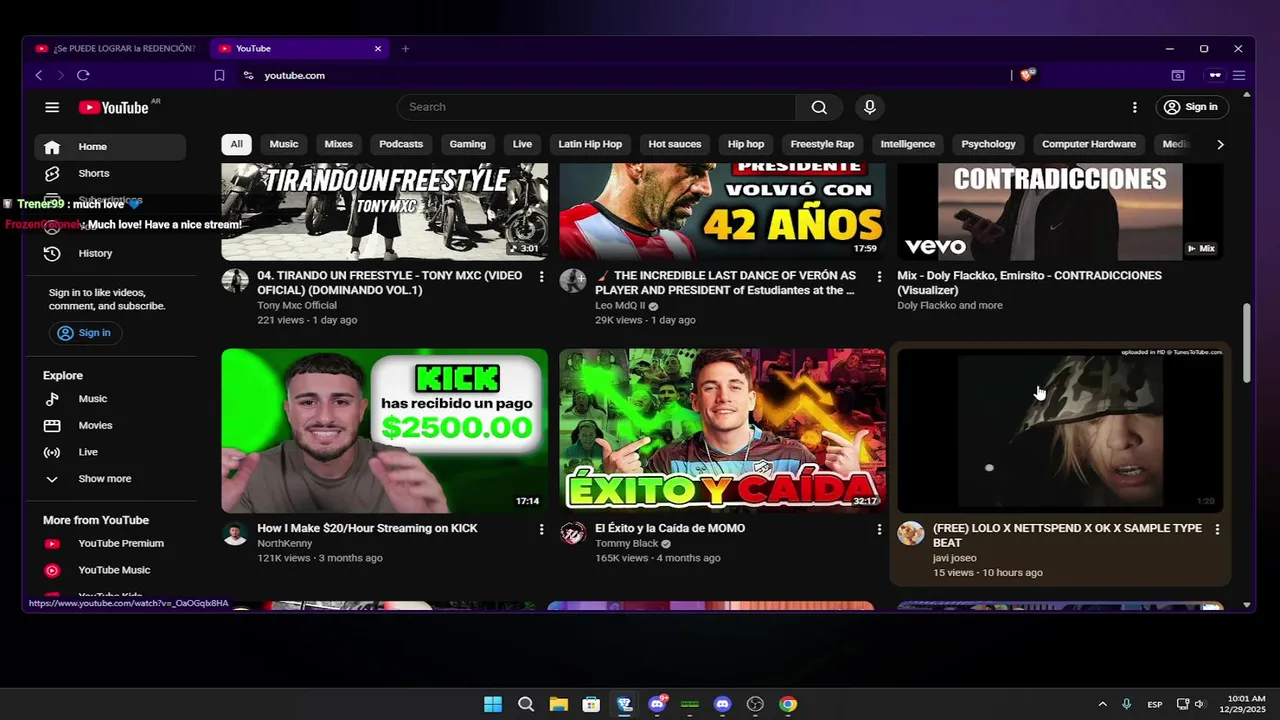Click Leo MdQ II channel name
Screen dimensions: 1280x720
pos(620,306)
